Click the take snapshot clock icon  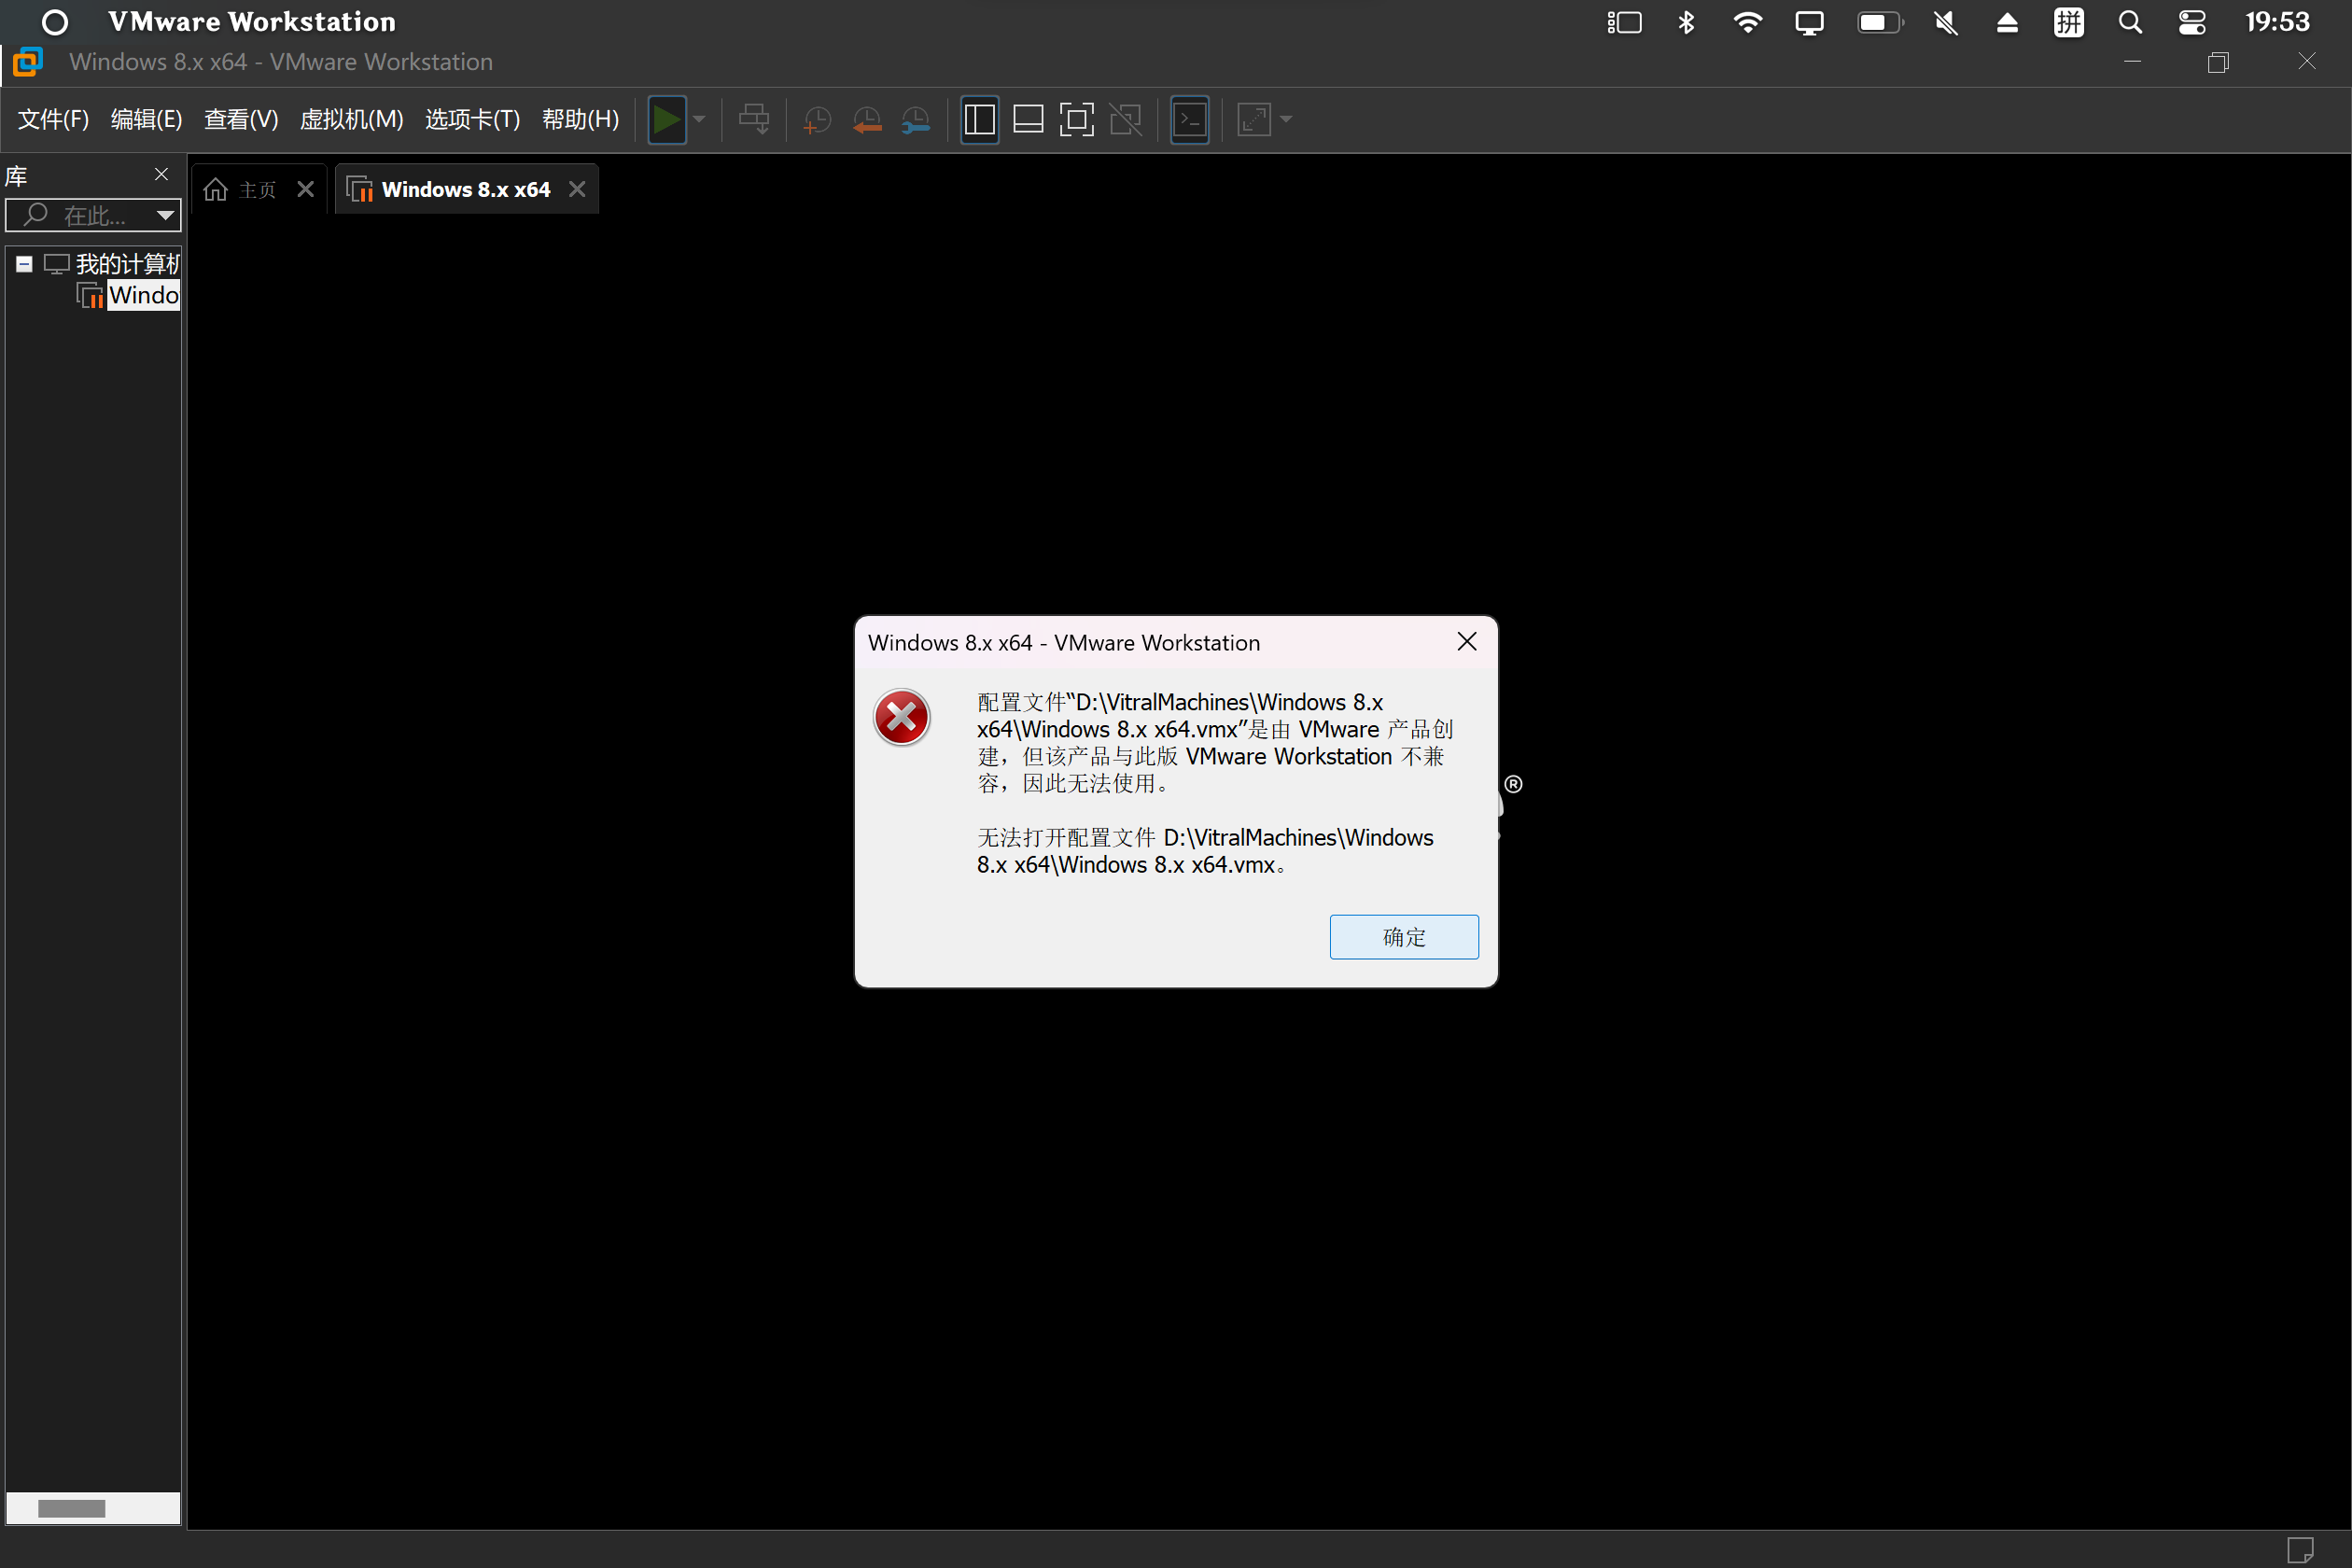pyautogui.click(x=817, y=120)
